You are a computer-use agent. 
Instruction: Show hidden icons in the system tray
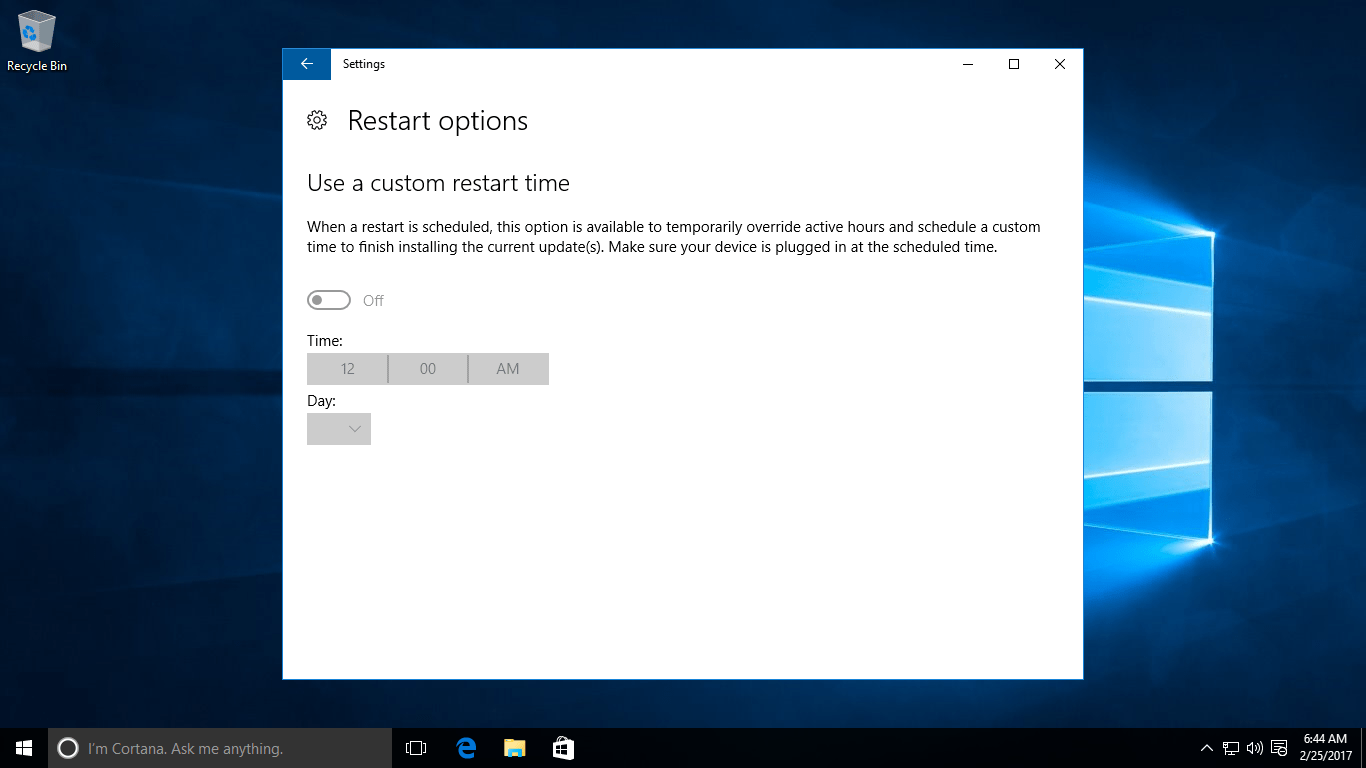(x=1206, y=747)
